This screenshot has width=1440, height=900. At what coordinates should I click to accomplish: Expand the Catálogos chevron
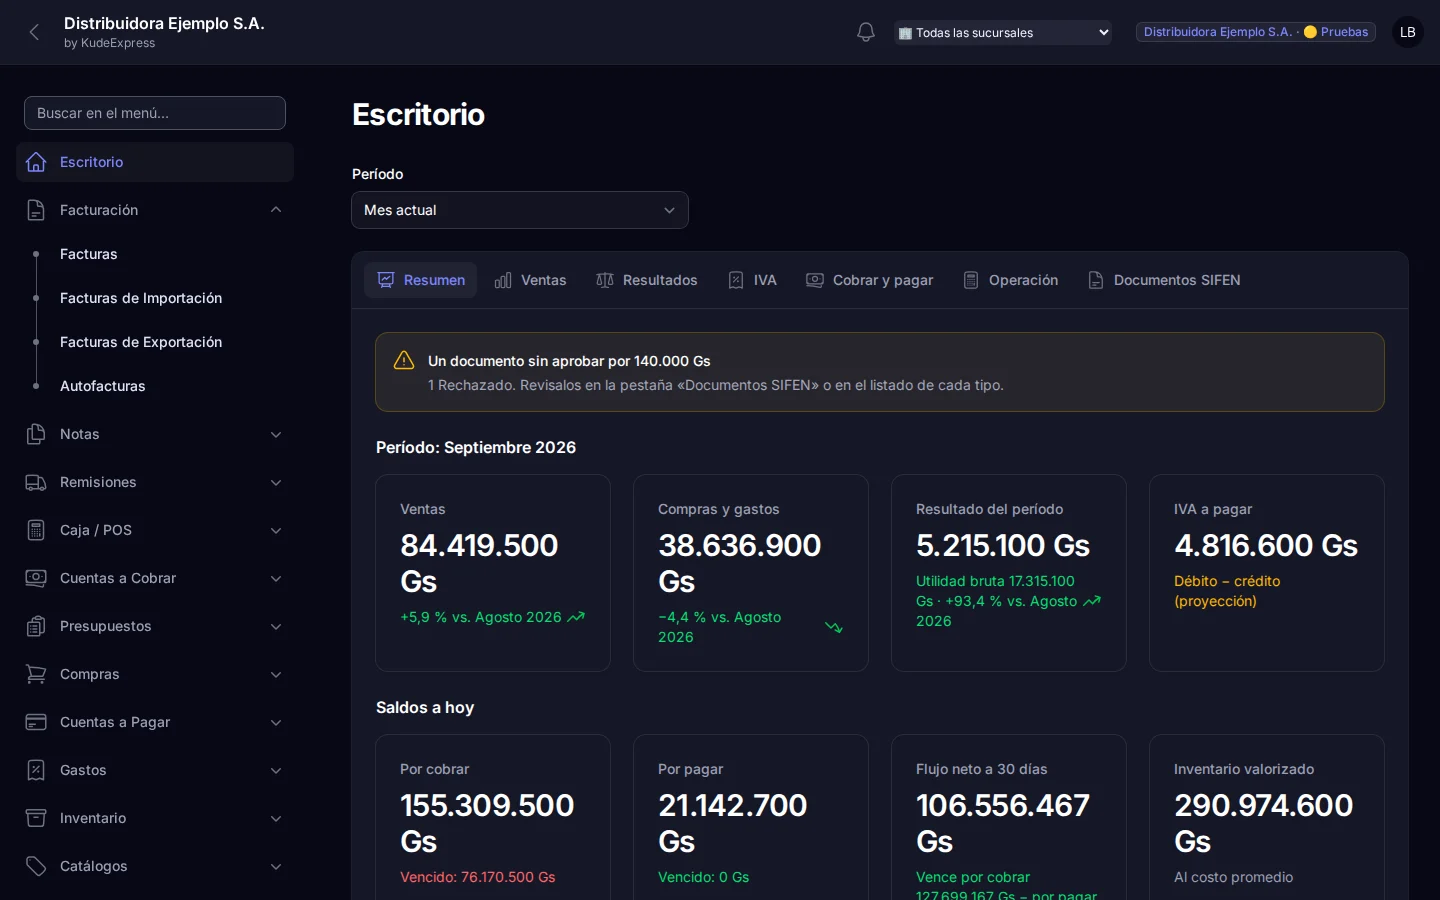pyautogui.click(x=276, y=866)
